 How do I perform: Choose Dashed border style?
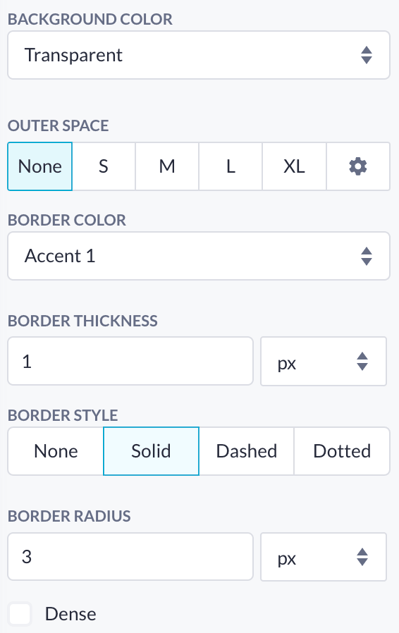246,451
